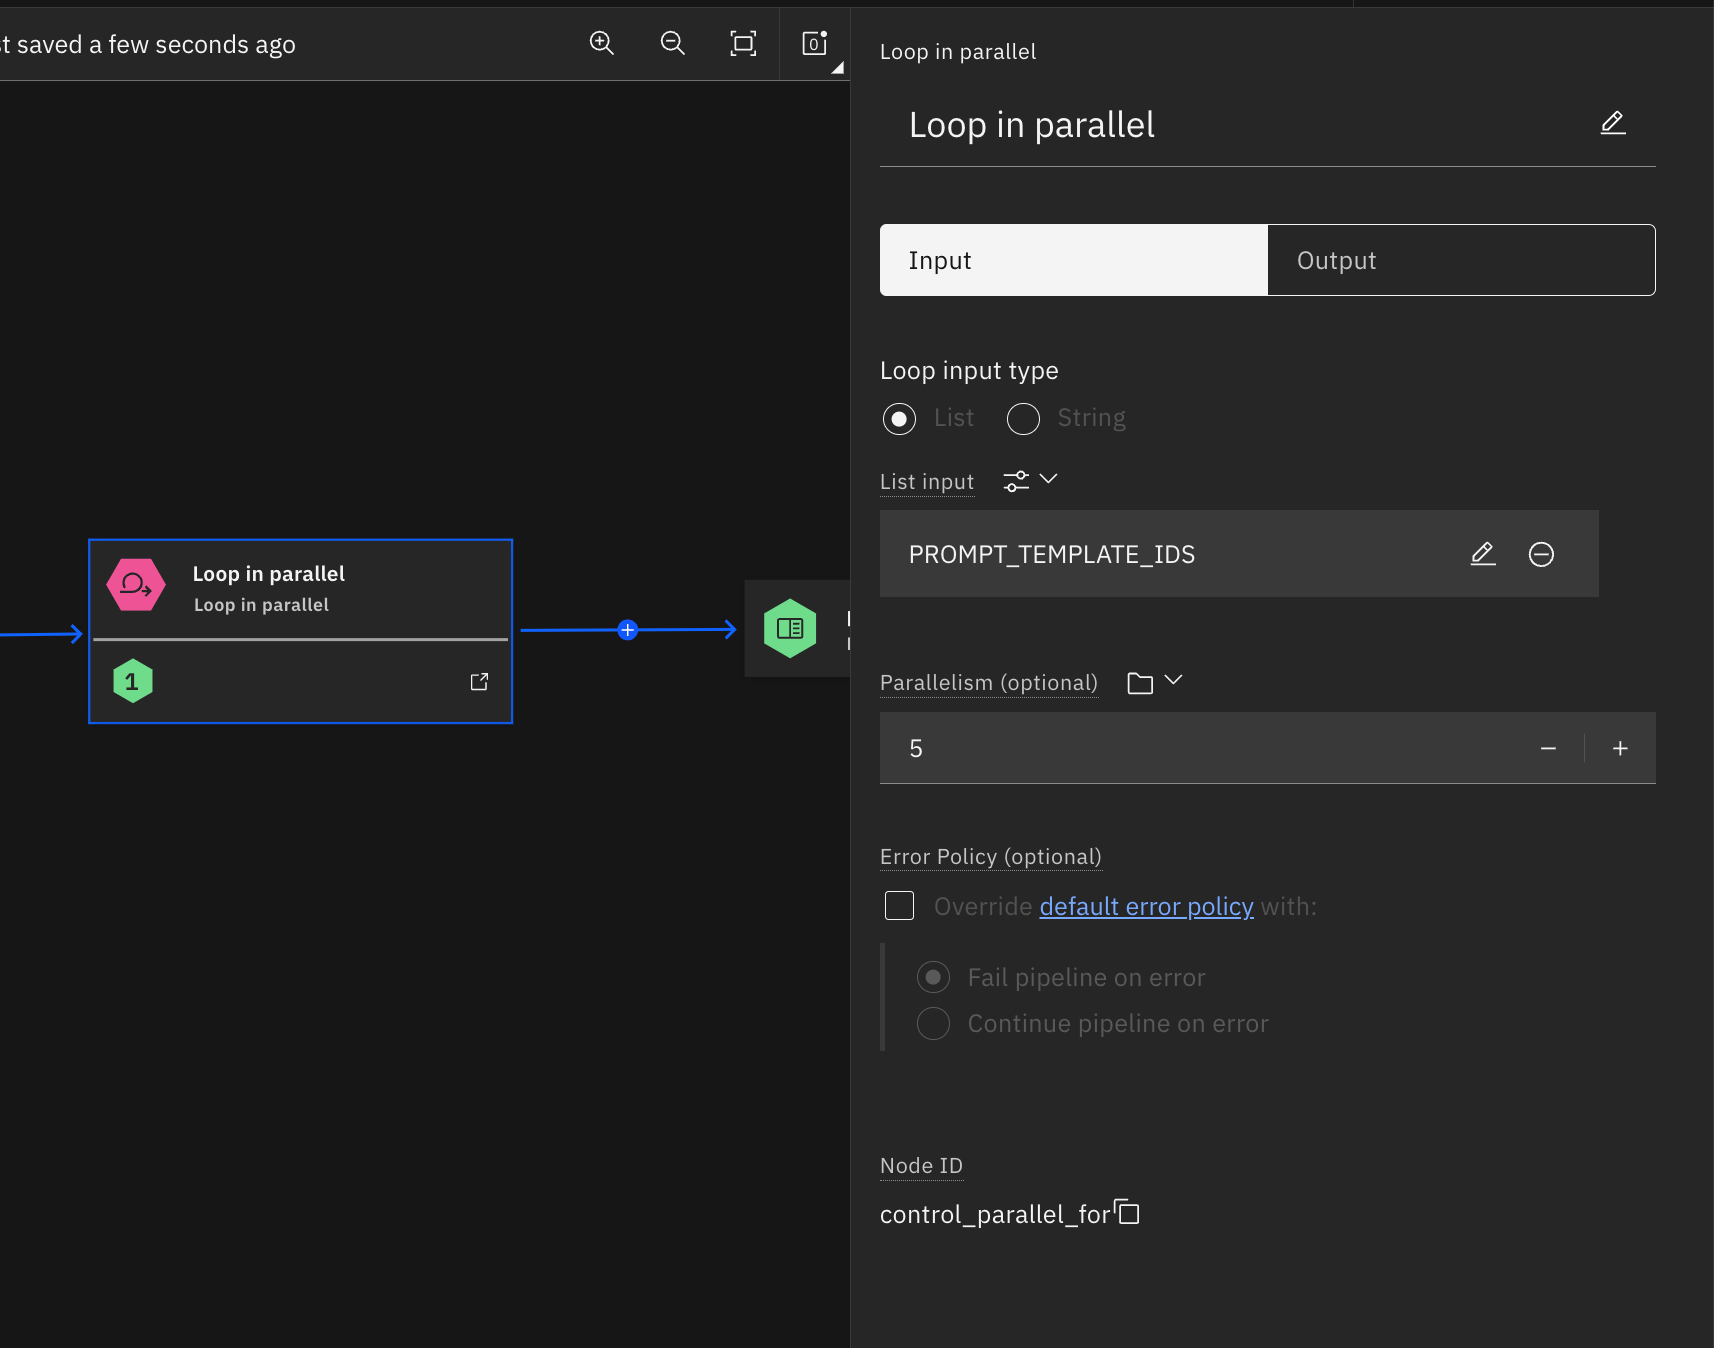Open the default error policy link

coord(1146,906)
